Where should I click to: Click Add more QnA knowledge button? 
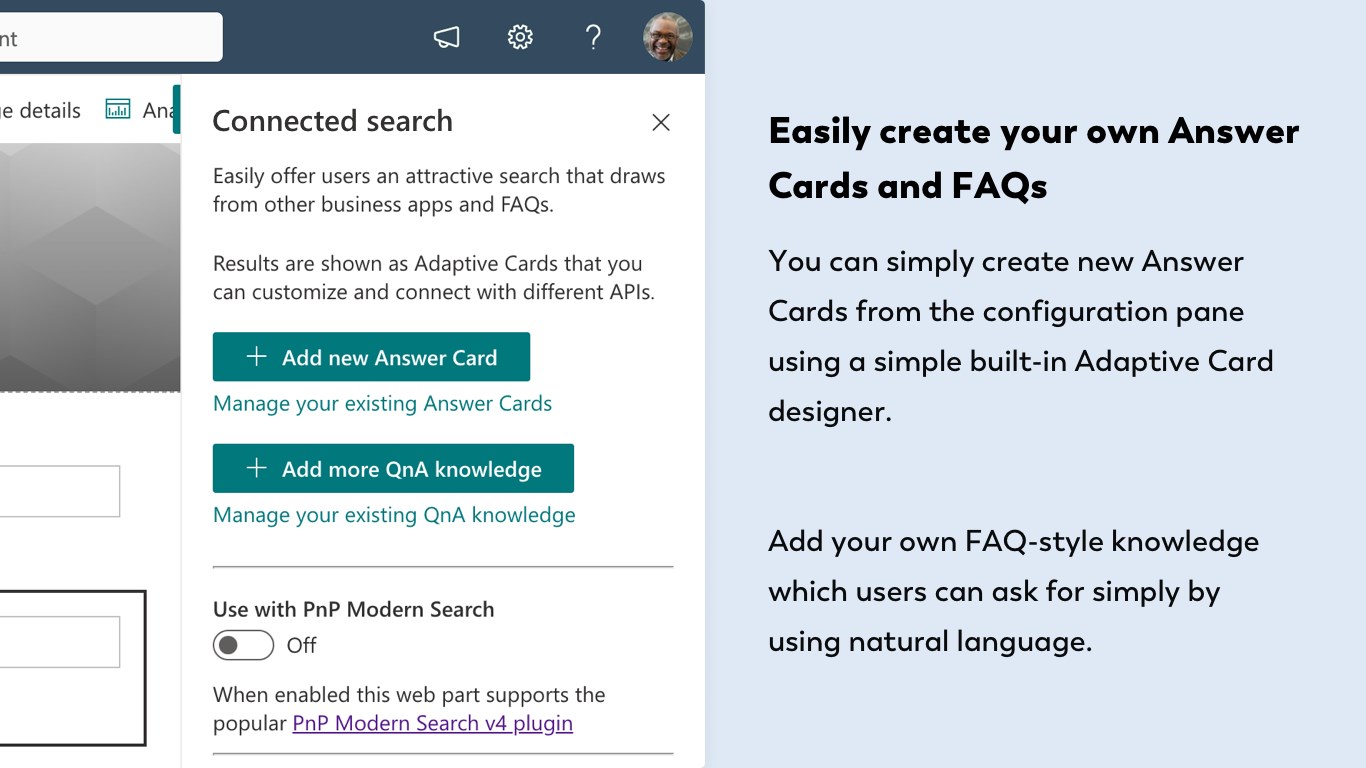coord(393,469)
